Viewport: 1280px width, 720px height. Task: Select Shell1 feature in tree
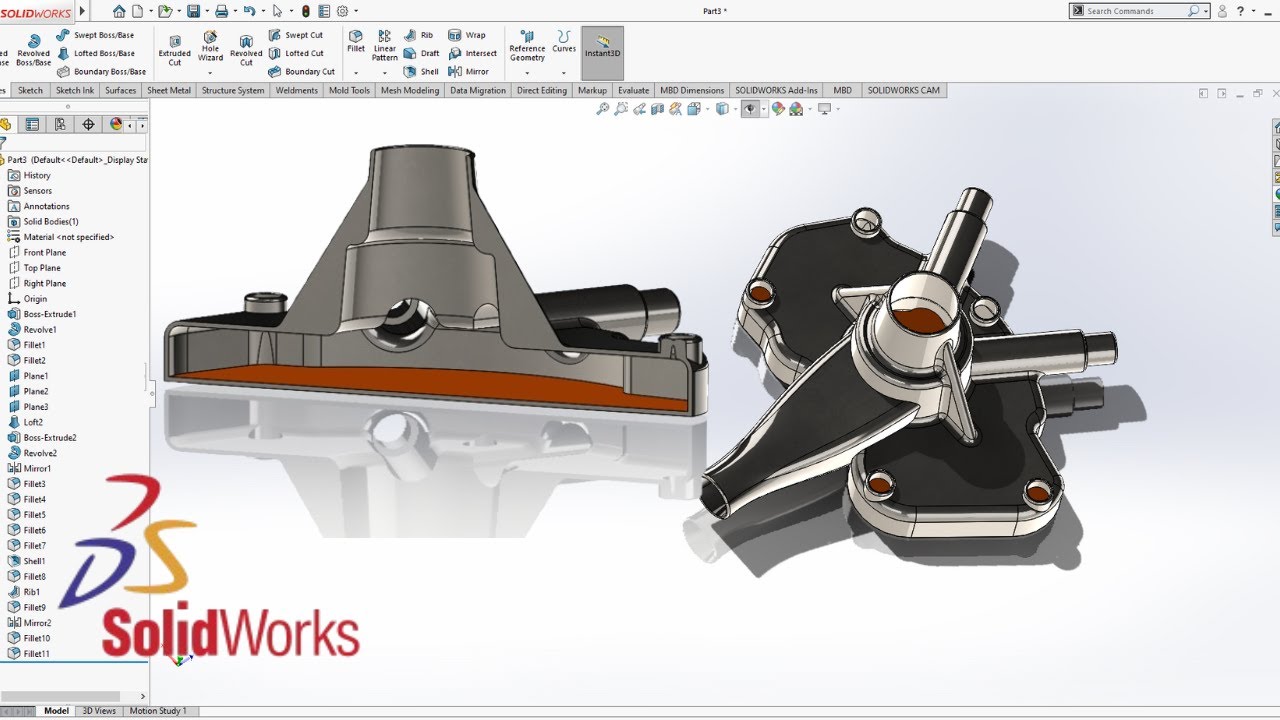pyautogui.click(x=27, y=561)
